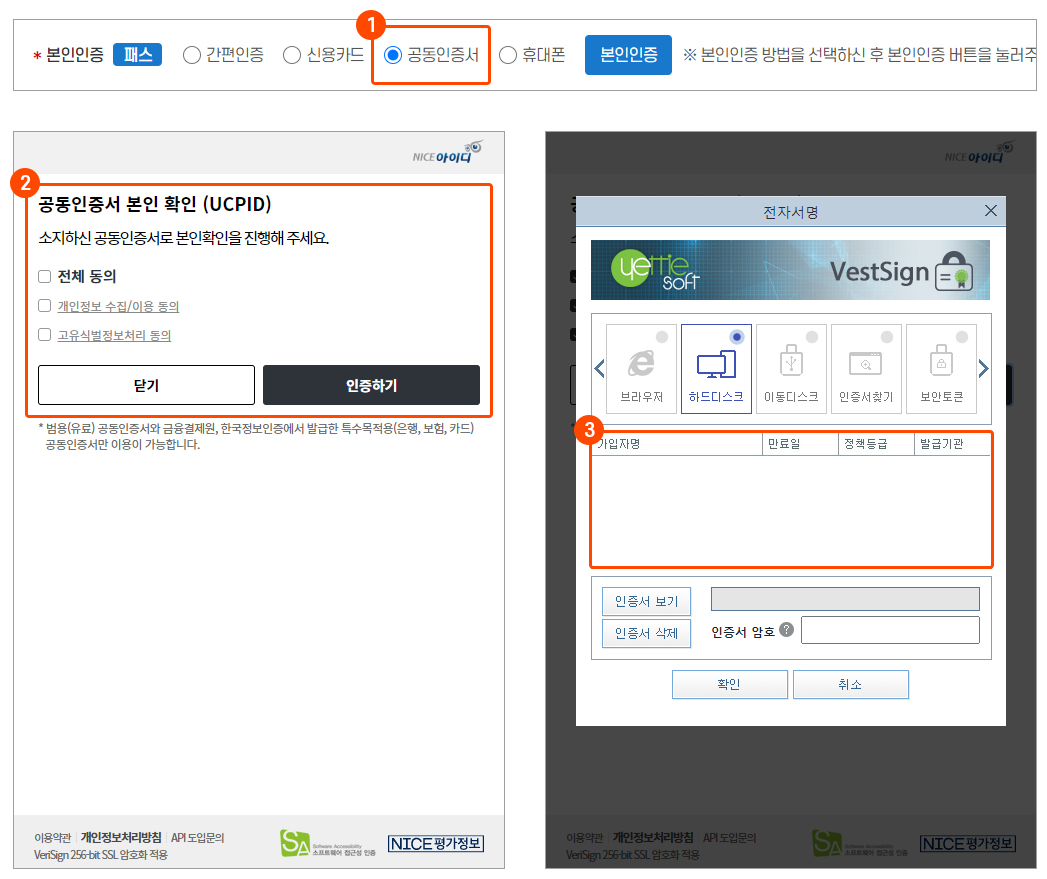The image size is (1047, 879).
Task: Click the VestSign padlock certificate icon
Action: pyautogui.click(x=954, y=271)
